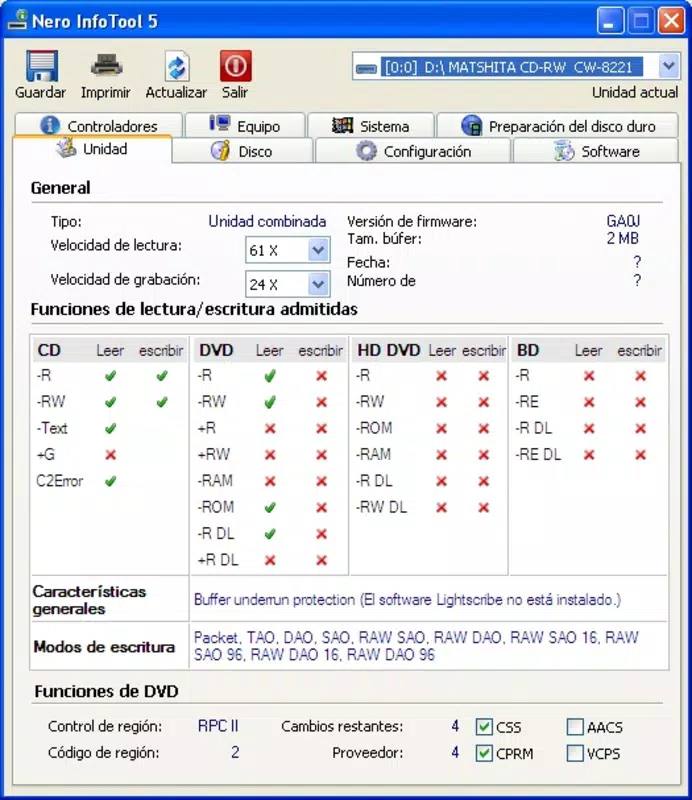Image resolution: width=692 pixels, height=800 pixels.
Task: Click the 61 X read speed value
Action: tap(264, 251)
